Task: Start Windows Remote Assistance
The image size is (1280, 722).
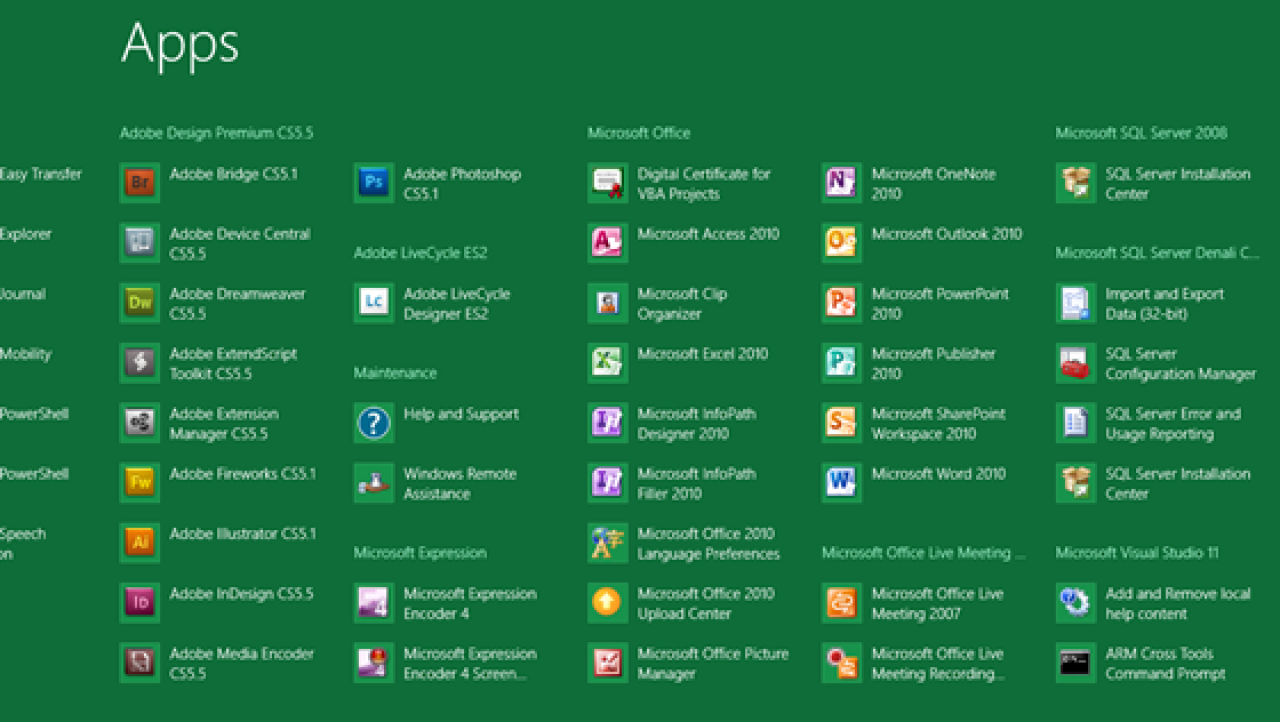Action: (x=436, y=483)
